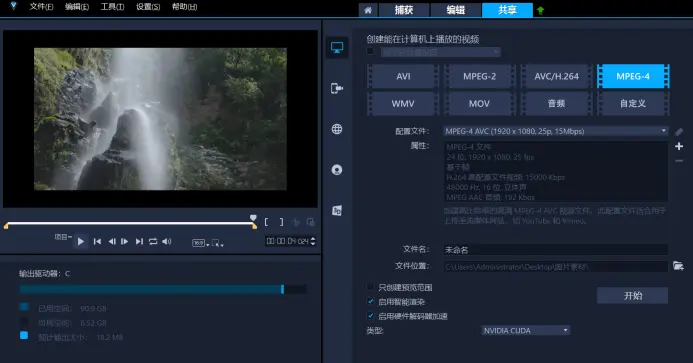Viewport: 693px width, 363px height.
Task: Go to the home tab icon
Action: pyautogui.click(x=368, y=10)
